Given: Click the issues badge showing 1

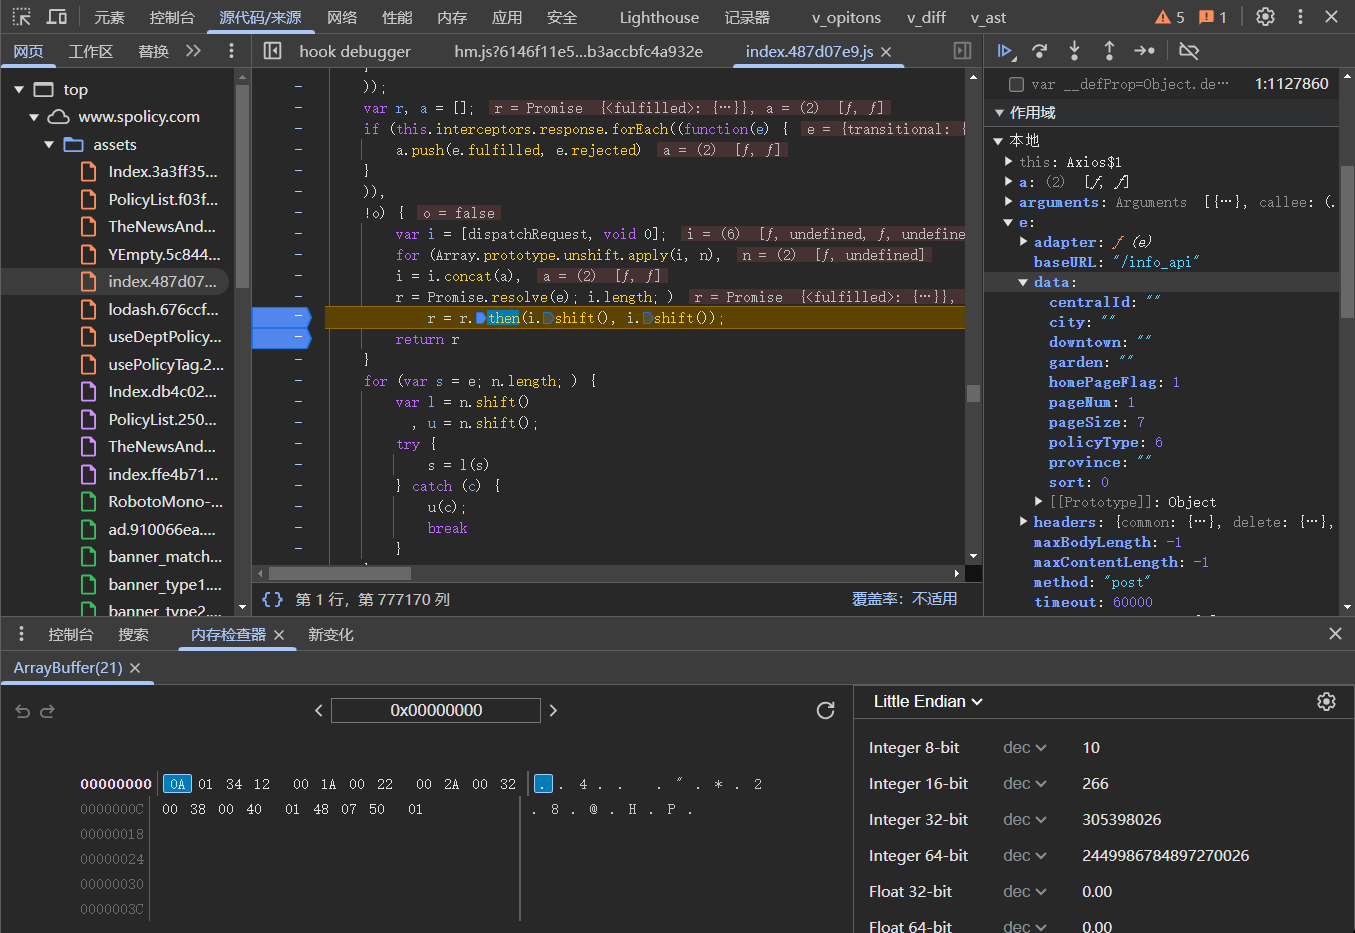Looking at the screenshot, I should pos(1213,17).
